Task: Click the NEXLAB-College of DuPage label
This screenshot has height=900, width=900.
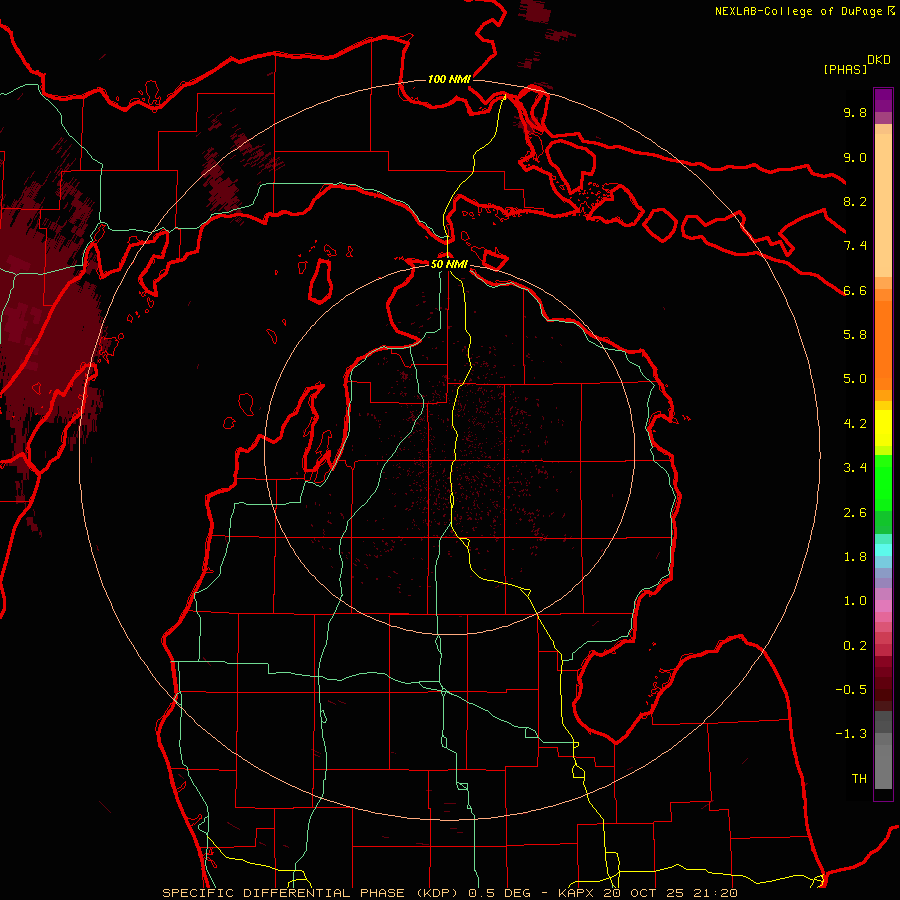Action: click(799, 11)
